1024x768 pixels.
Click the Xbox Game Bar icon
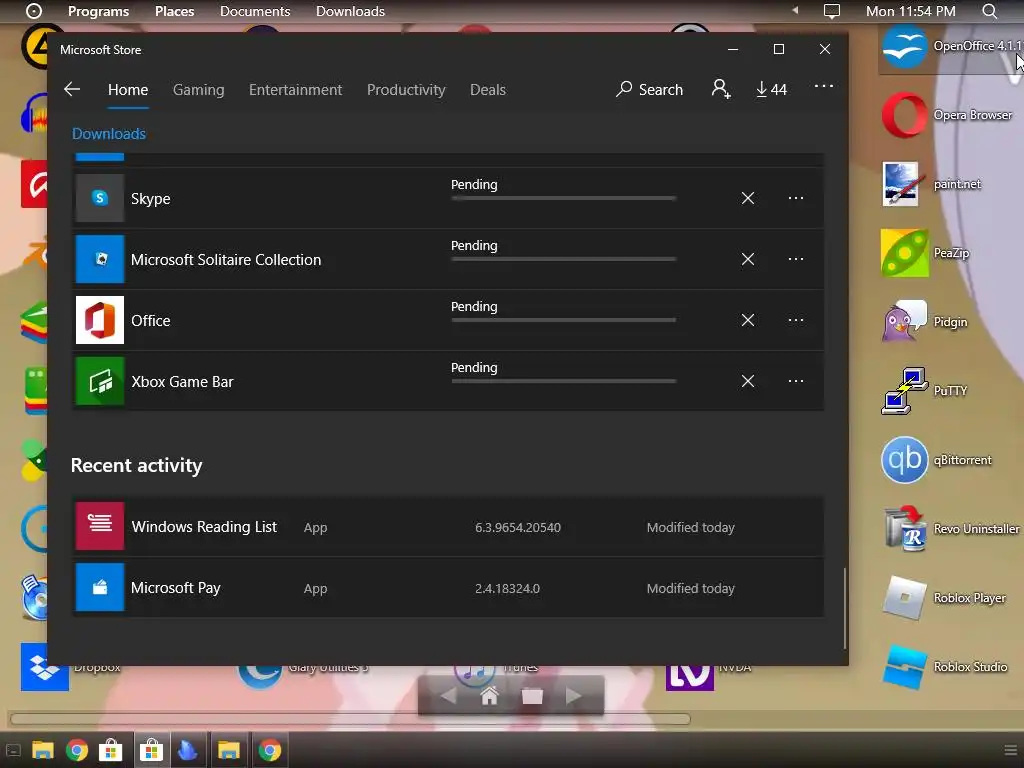click(100, 381)
